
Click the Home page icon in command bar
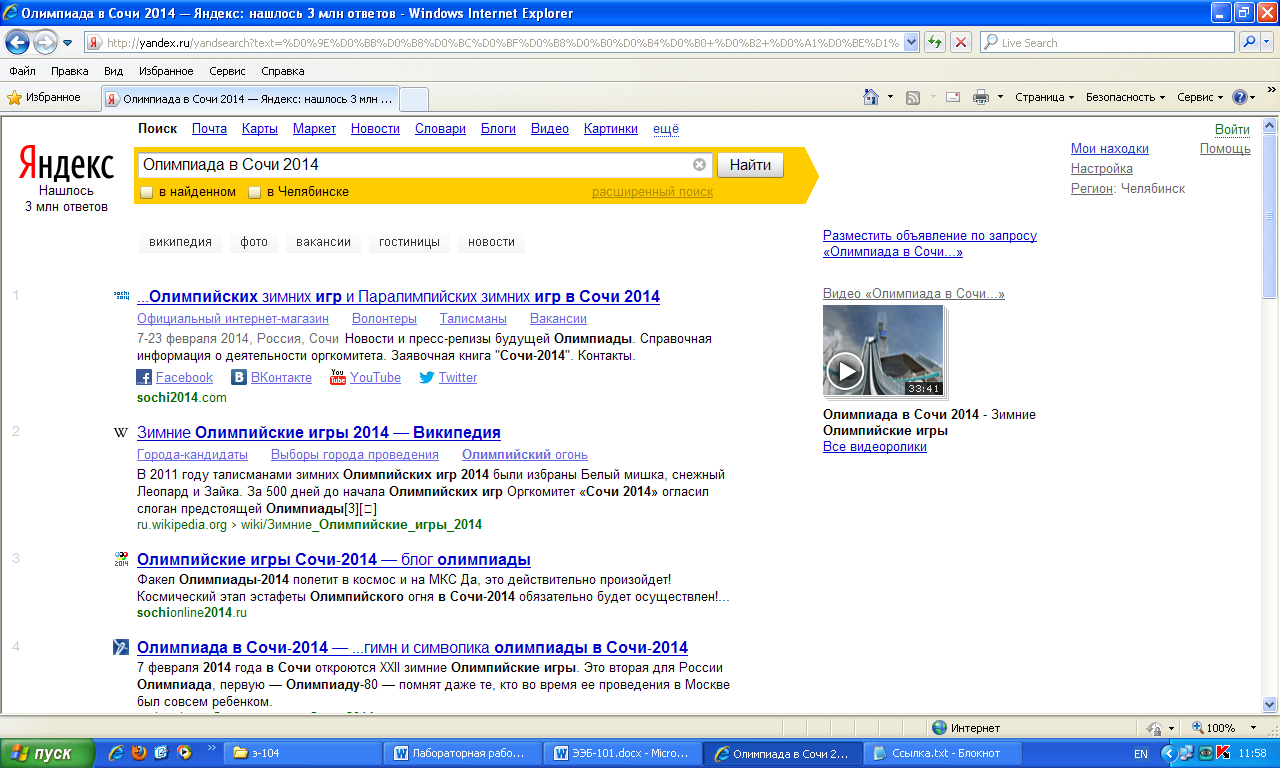tap(872, 97)
